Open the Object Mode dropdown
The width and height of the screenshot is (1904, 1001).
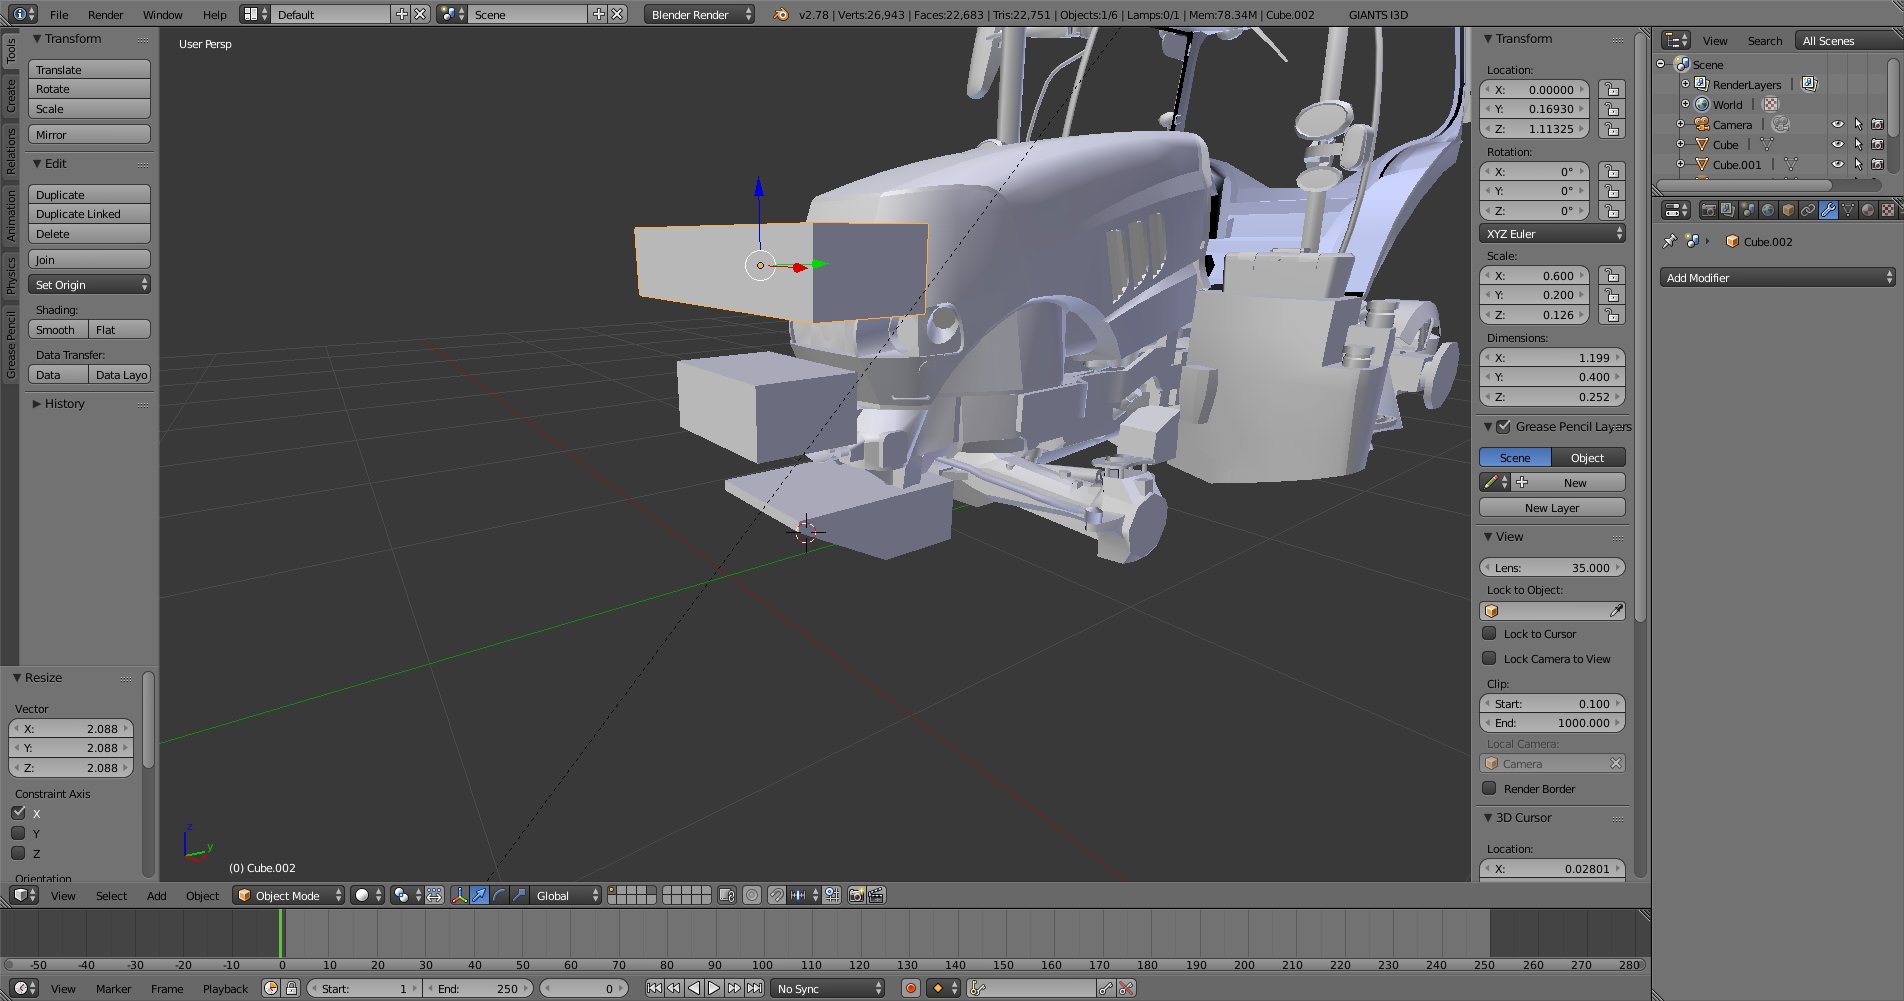coord(289,895)
